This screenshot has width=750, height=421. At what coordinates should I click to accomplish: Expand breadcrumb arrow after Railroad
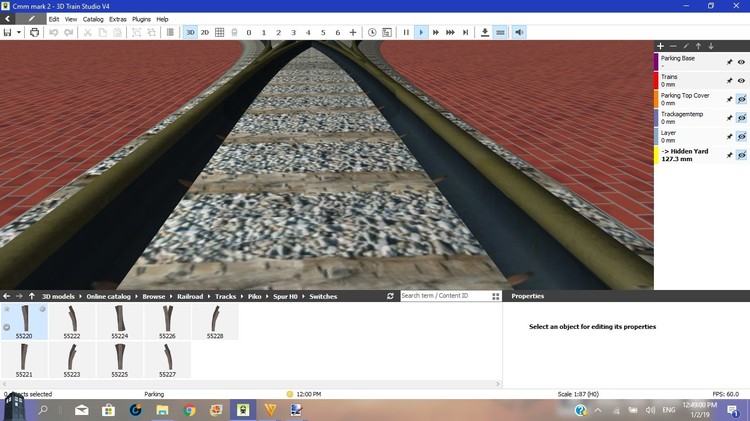pyautogui.click(x=209, y=297)
